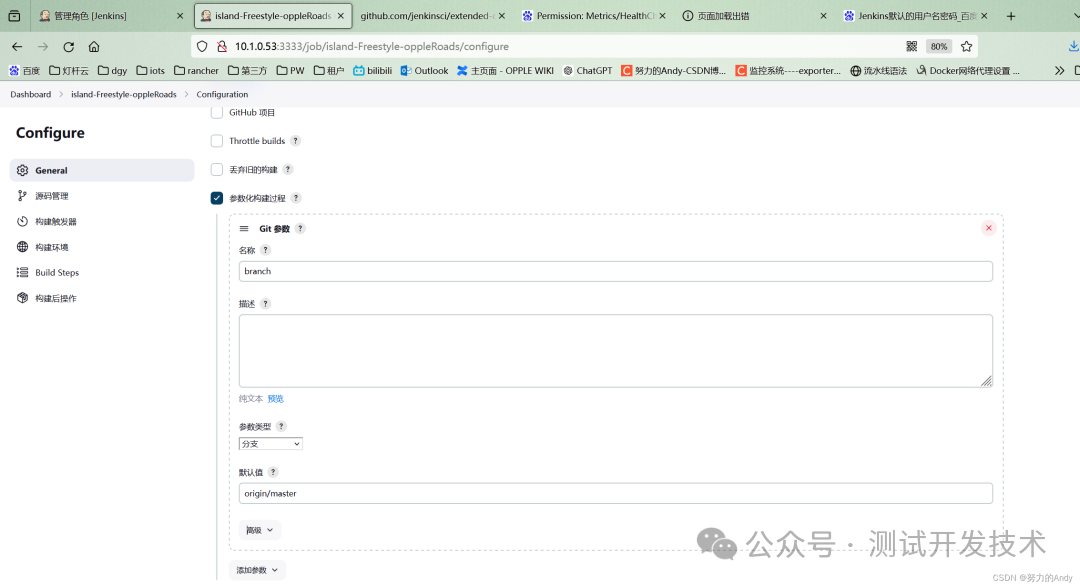Remove the Git parameter with red X
1080x587 pixels.
988,228
